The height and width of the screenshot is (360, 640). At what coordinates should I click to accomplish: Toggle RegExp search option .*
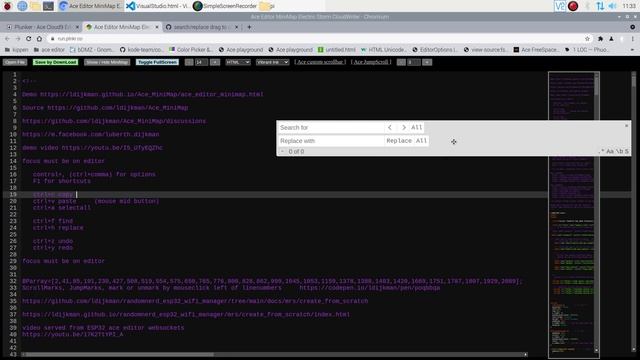601,151
